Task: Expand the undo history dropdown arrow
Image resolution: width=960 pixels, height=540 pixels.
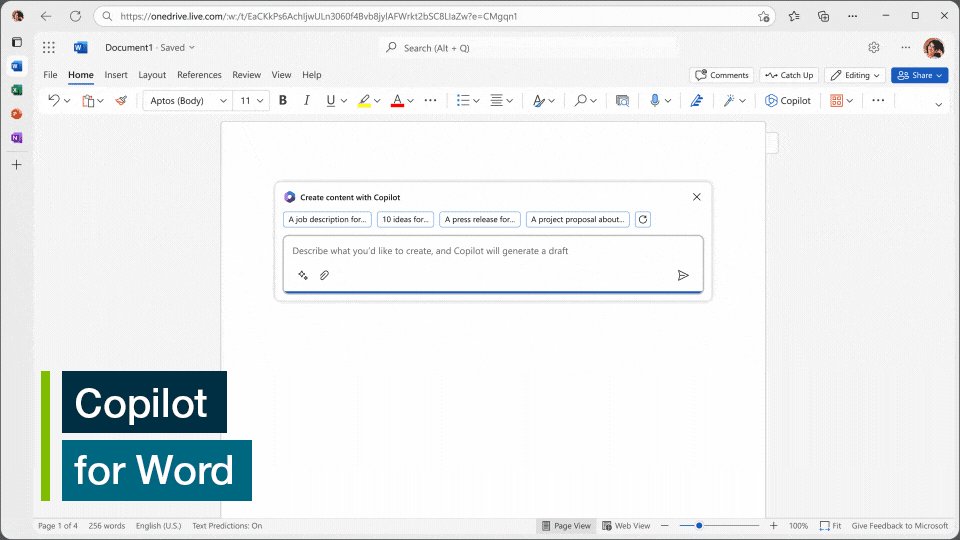Action: pyautogui.click(x=67, y=100)
